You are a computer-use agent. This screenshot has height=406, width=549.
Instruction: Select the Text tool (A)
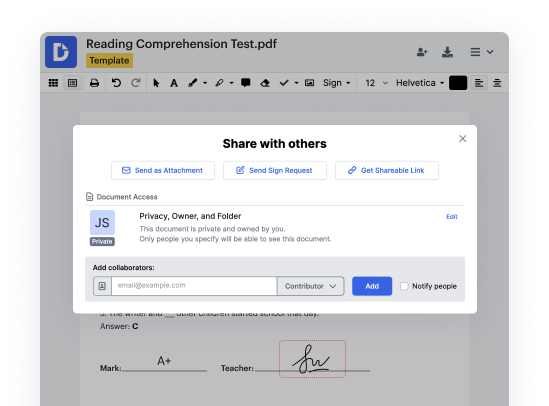(174, 83)
